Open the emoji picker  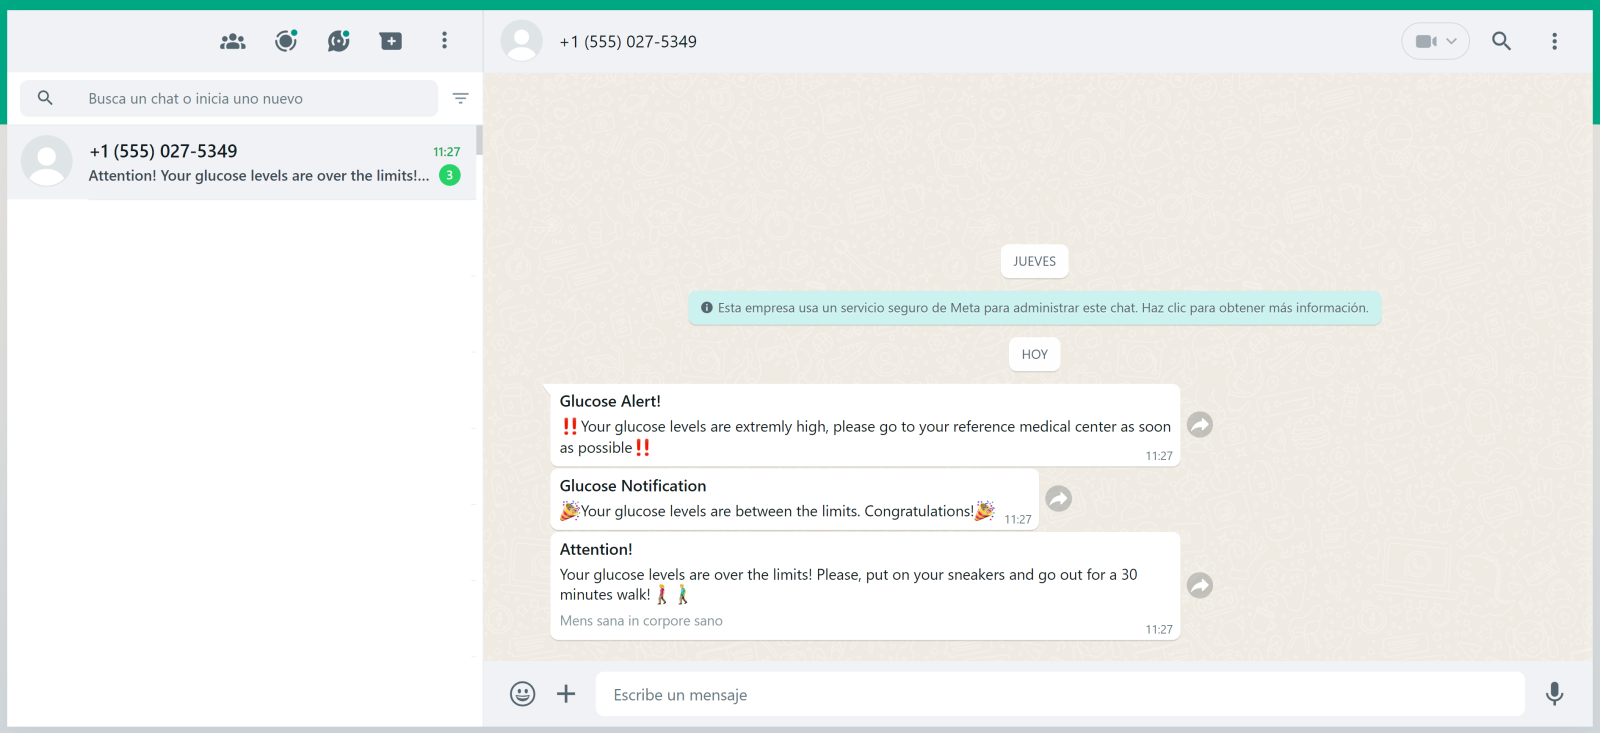[522, 694]
